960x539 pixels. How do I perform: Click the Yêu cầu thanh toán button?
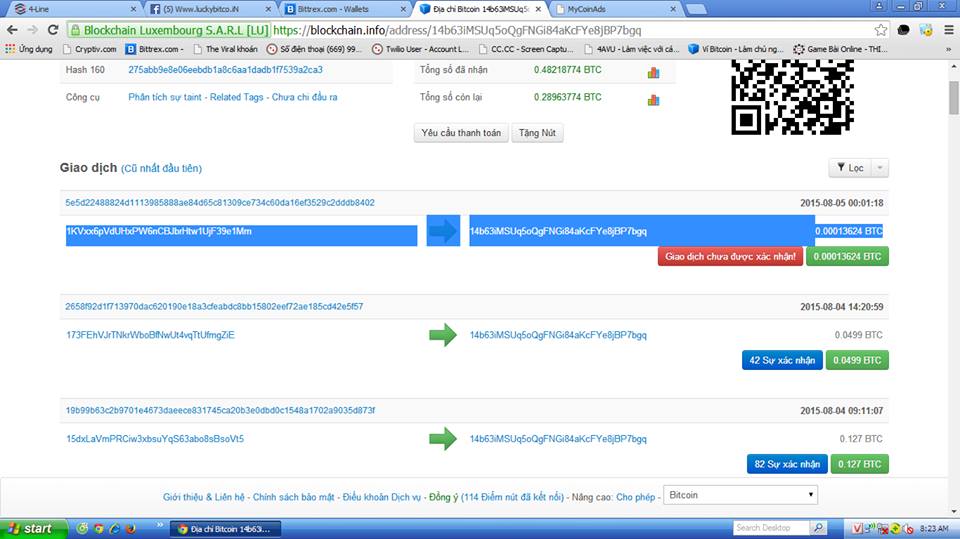461,133
